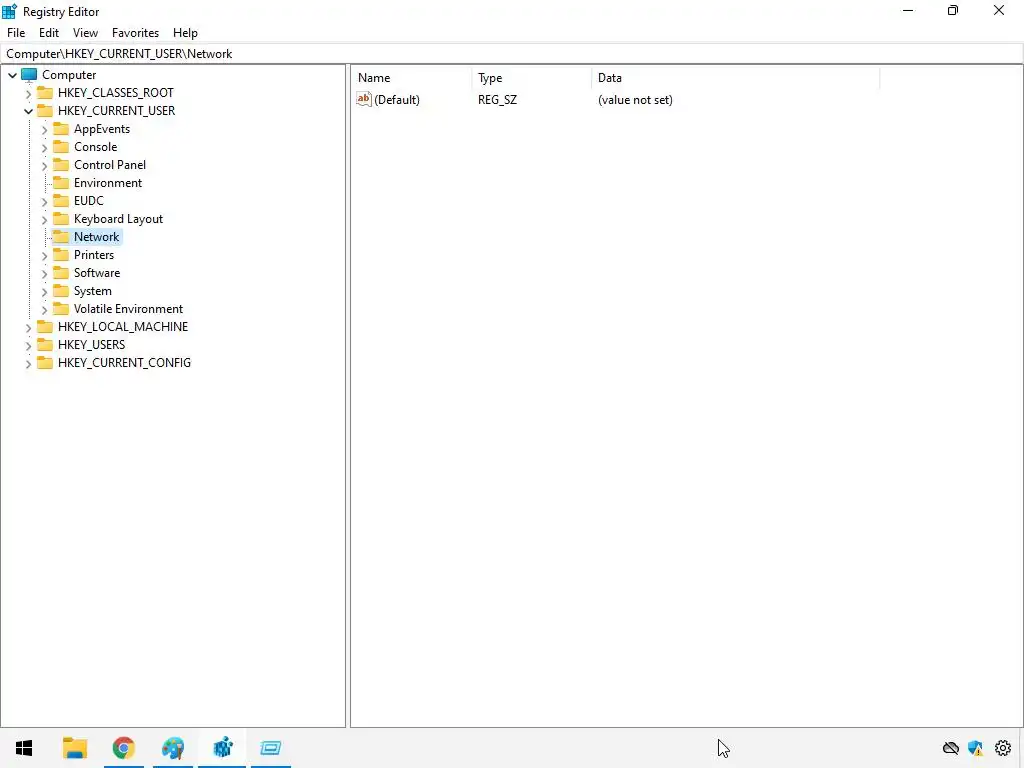Click the System folder icon

coord(61,290)
